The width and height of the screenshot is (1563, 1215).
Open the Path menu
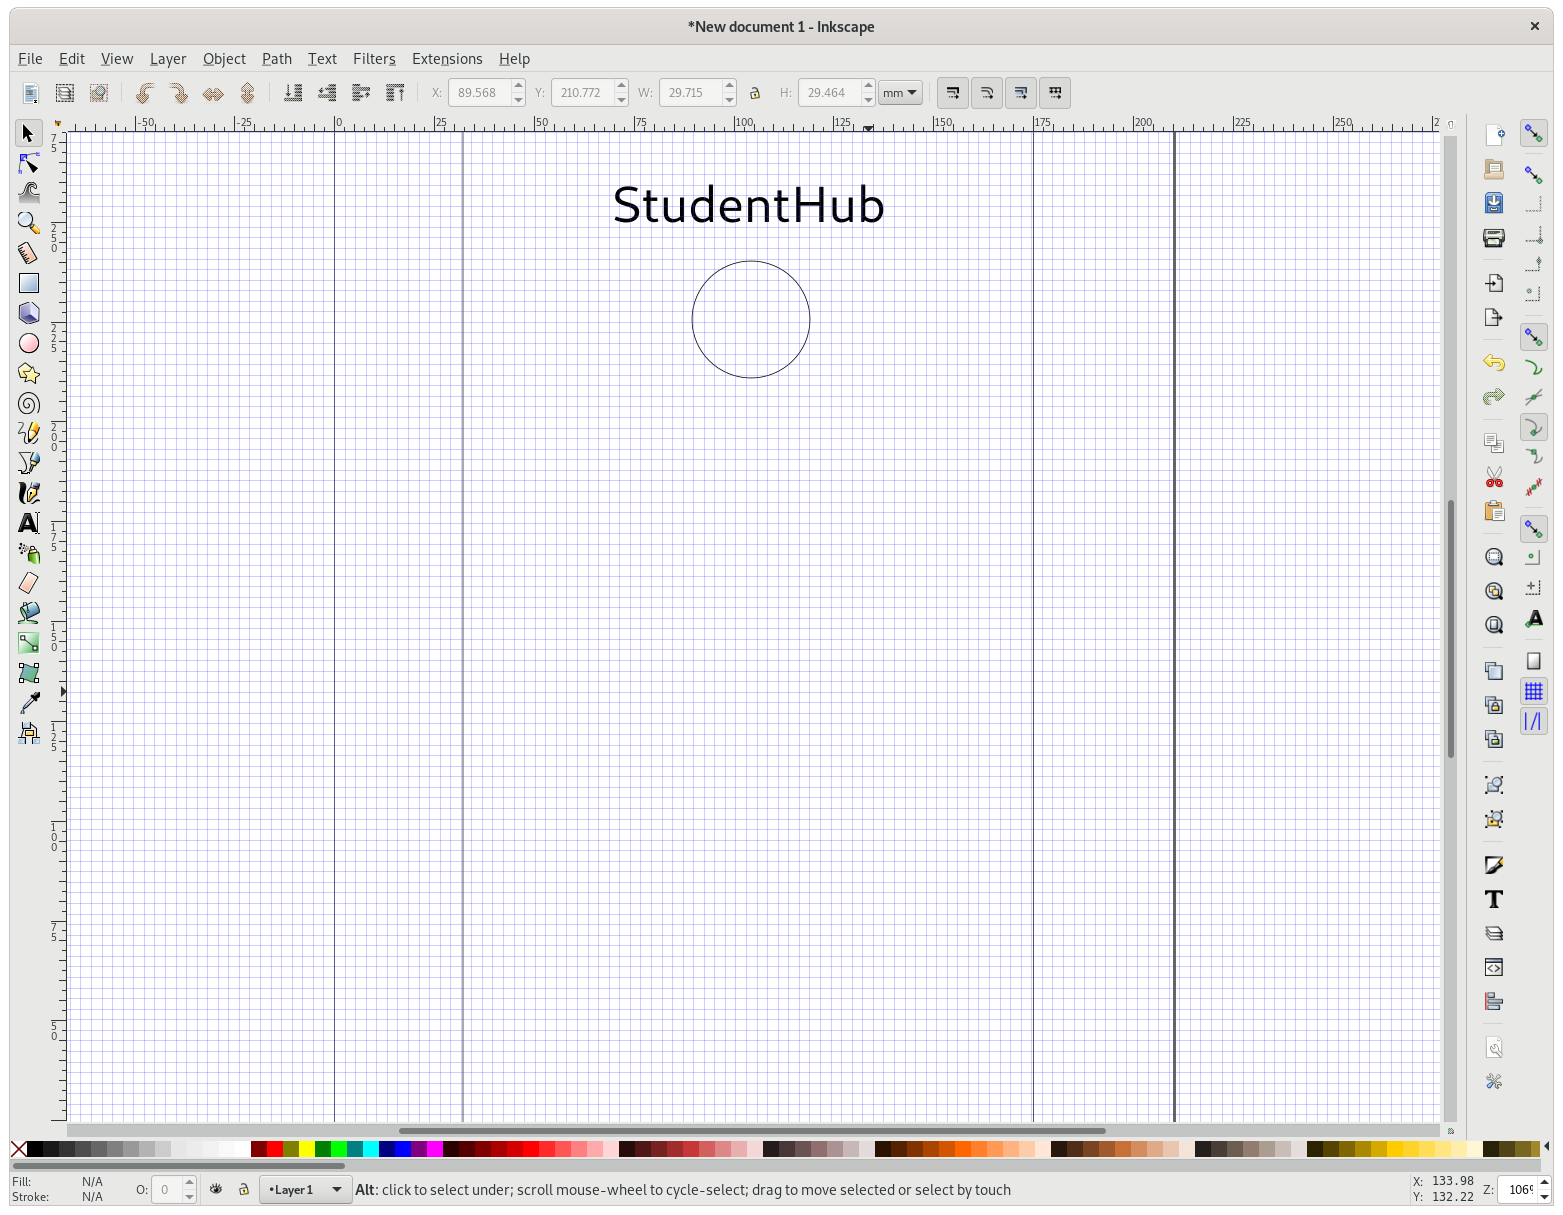point(277,59)
